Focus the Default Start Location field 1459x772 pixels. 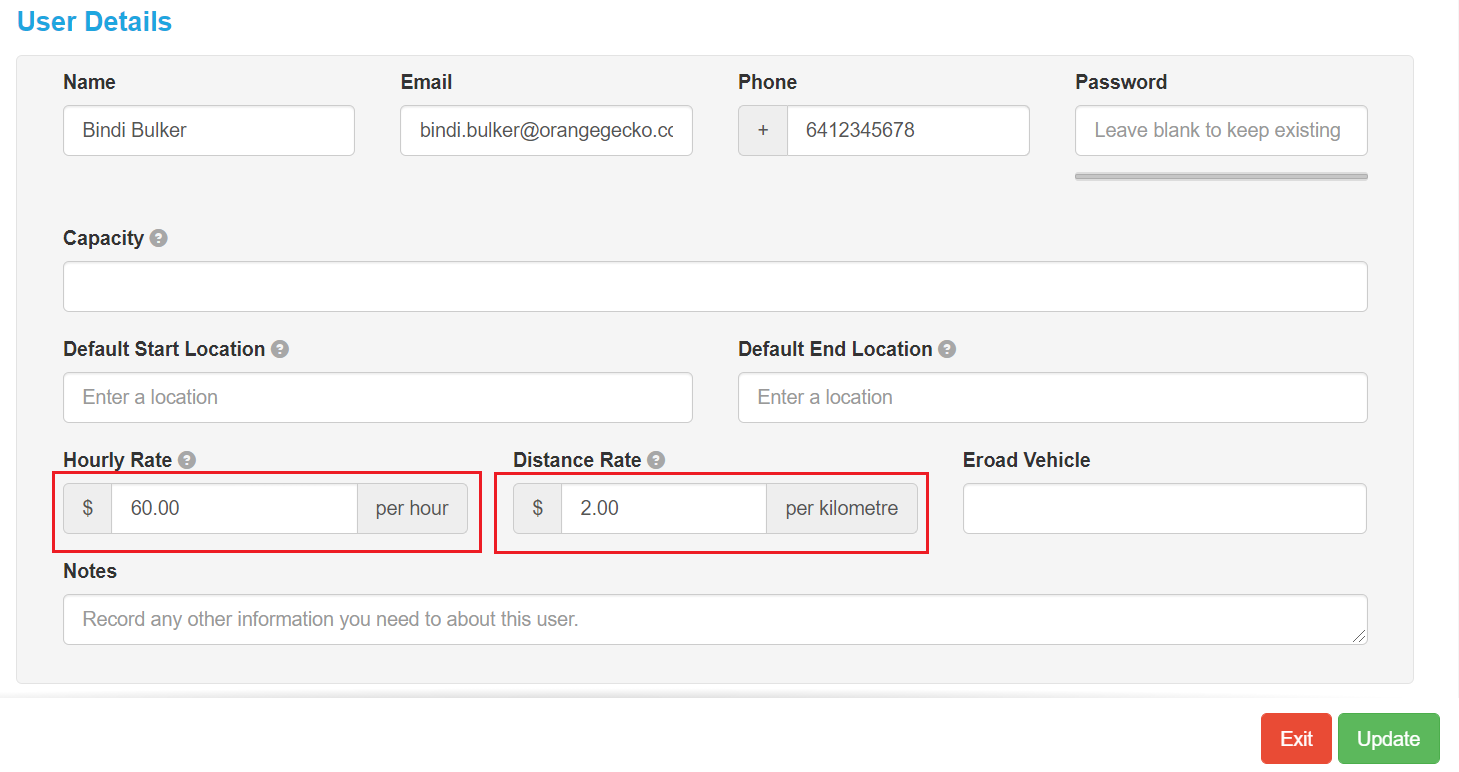click(x=378, y=397)
